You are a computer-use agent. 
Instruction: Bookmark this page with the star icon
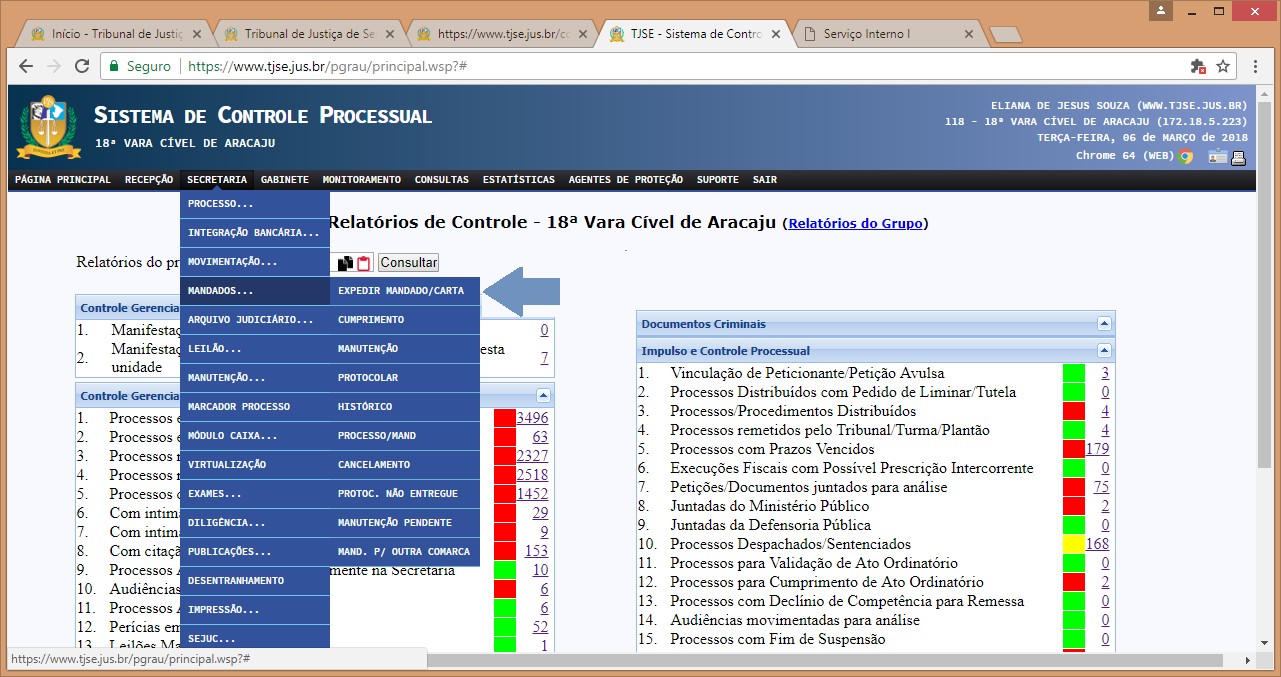tap(1222, 66)
